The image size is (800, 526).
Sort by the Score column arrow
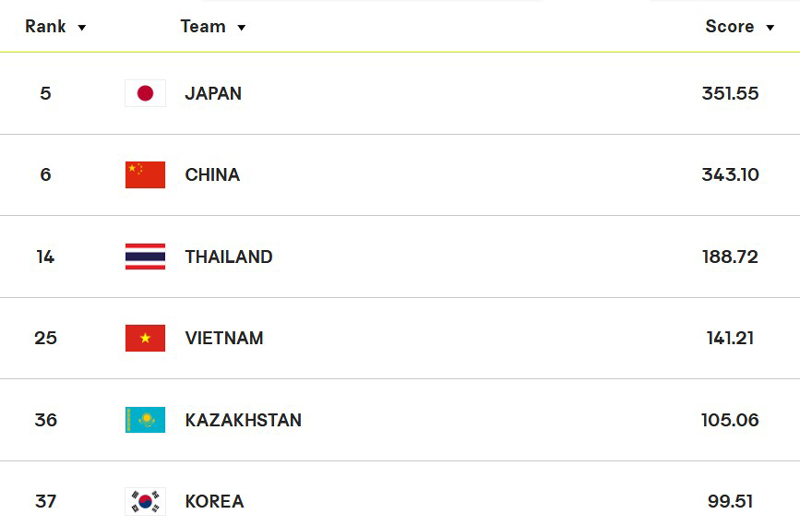point(770,28)
